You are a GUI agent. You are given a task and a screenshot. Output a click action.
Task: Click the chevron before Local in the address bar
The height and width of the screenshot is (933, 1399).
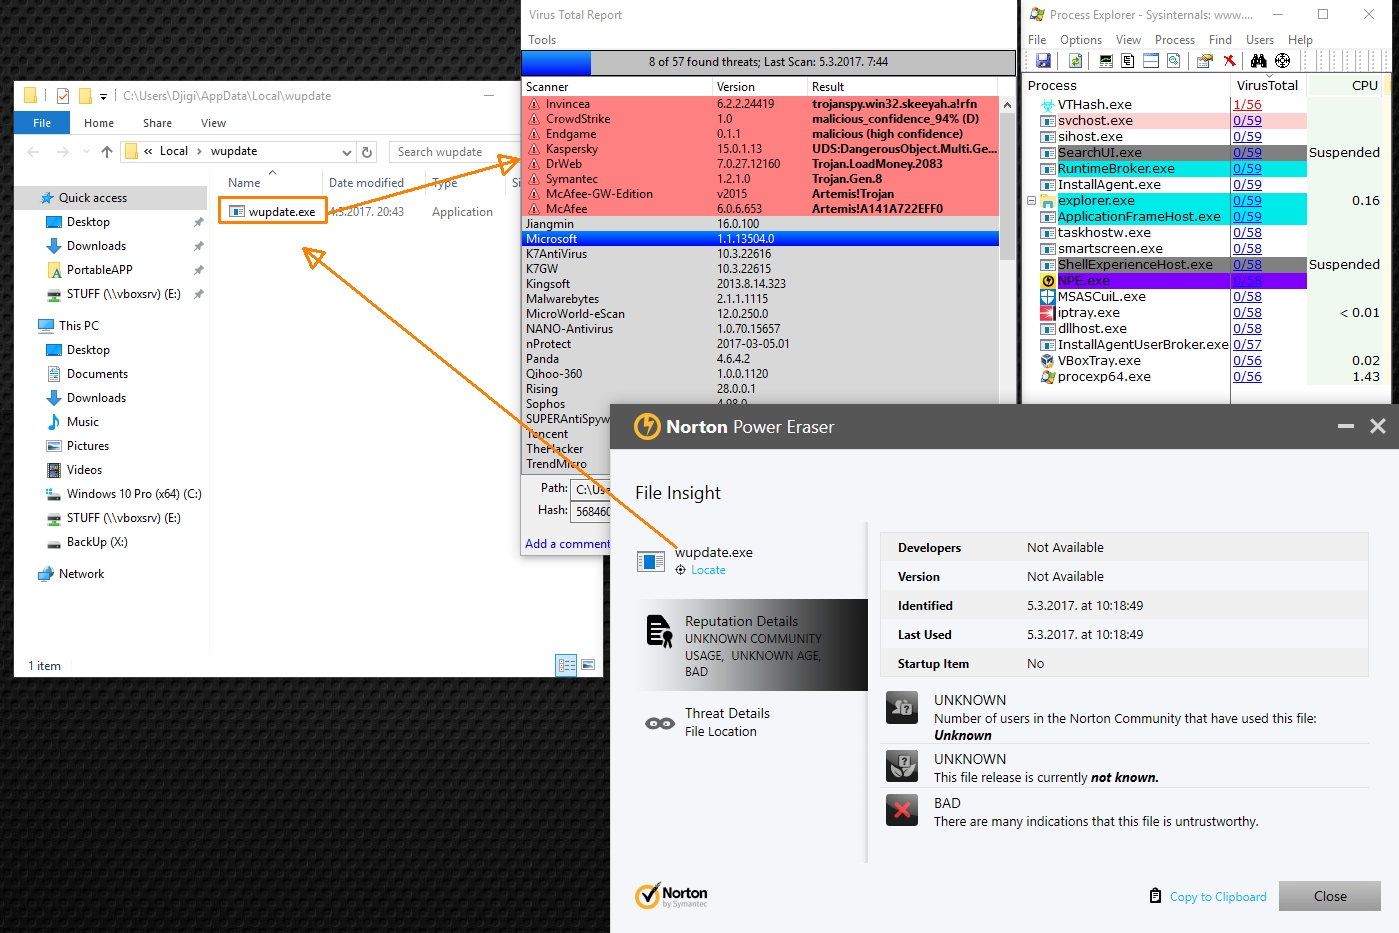pyautogui.click(x=148, y=152)
